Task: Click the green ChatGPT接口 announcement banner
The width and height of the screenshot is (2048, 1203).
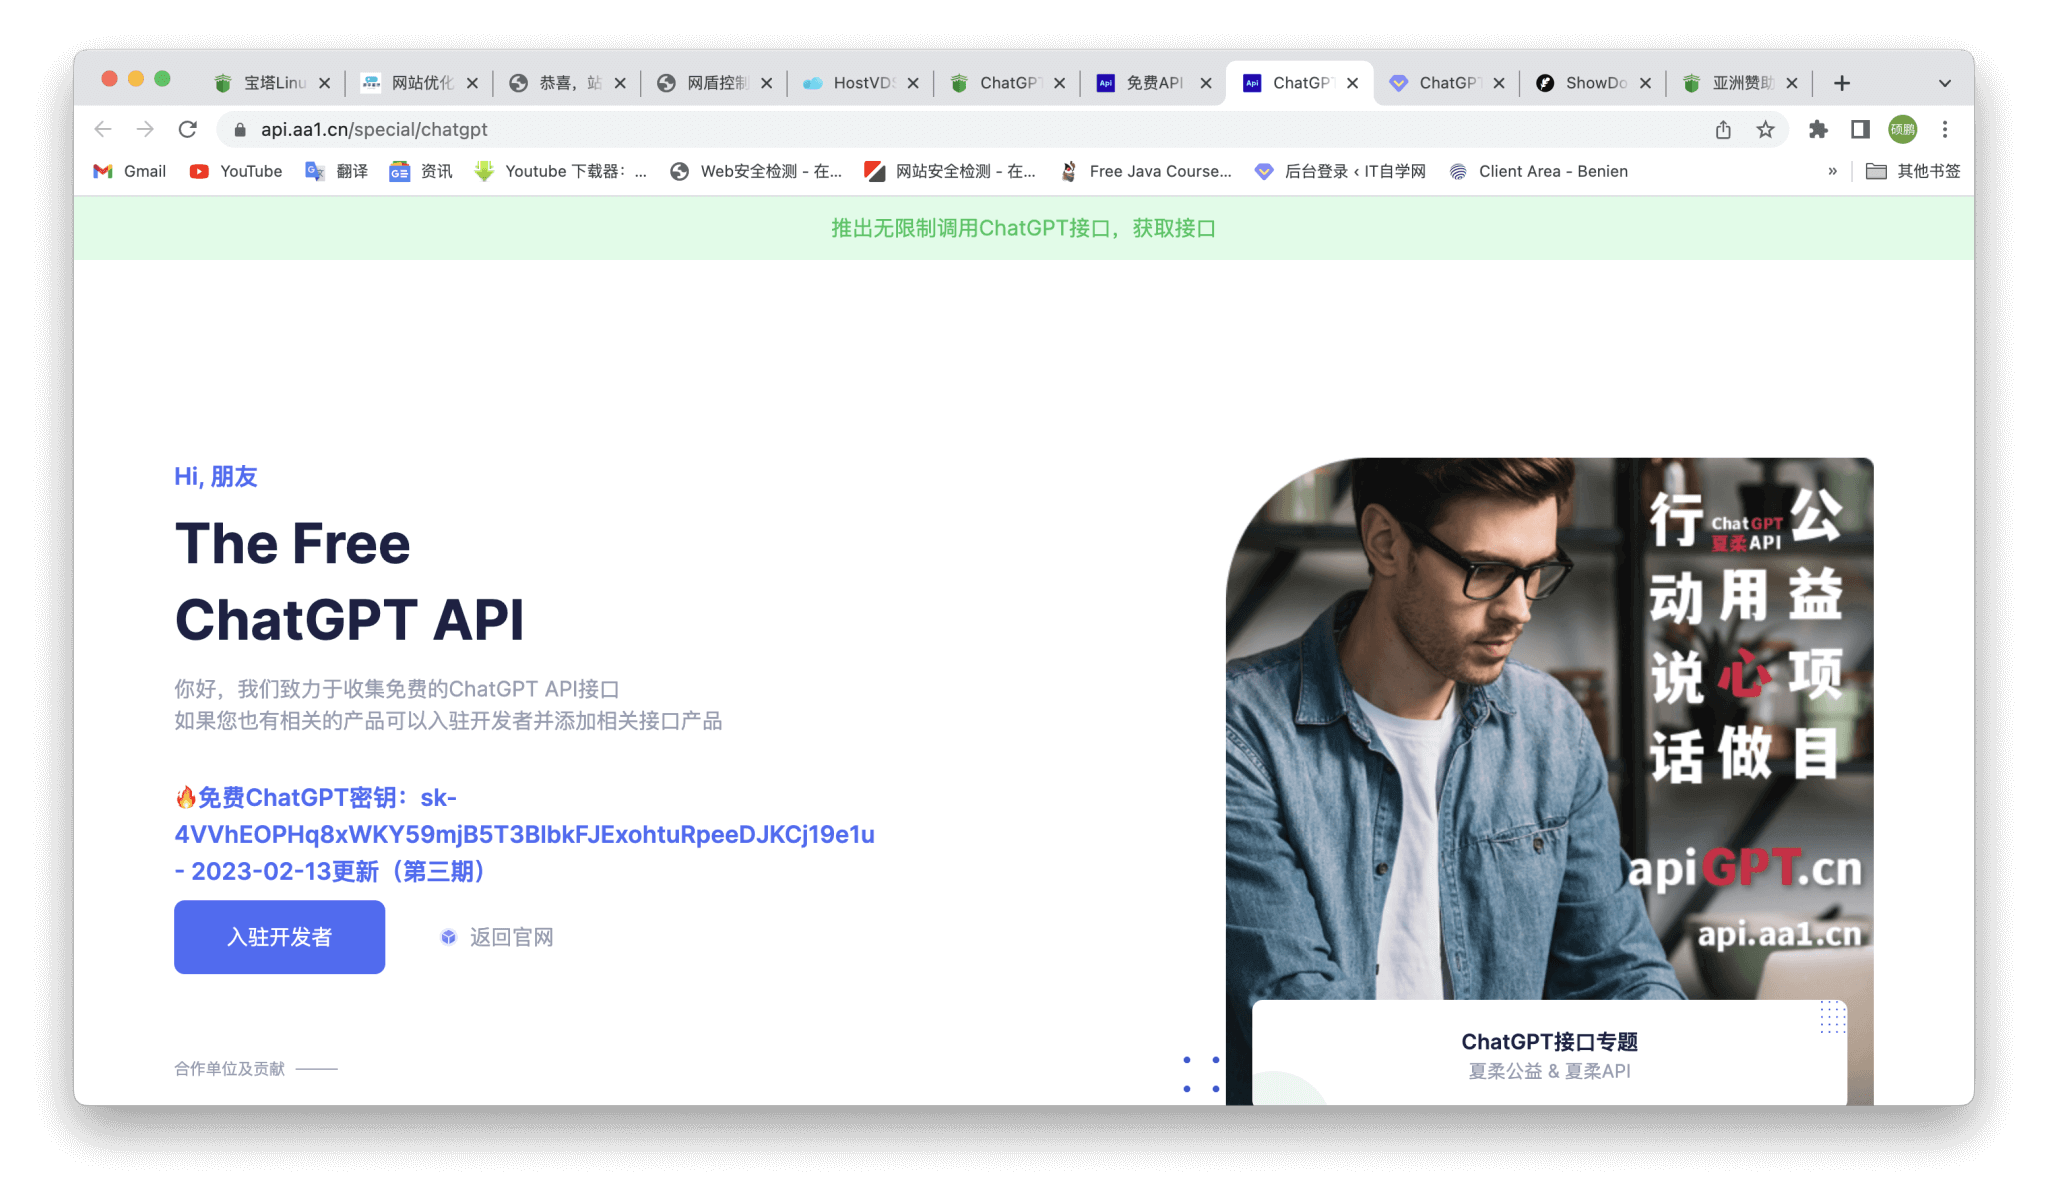Action: pos(1023,228)
